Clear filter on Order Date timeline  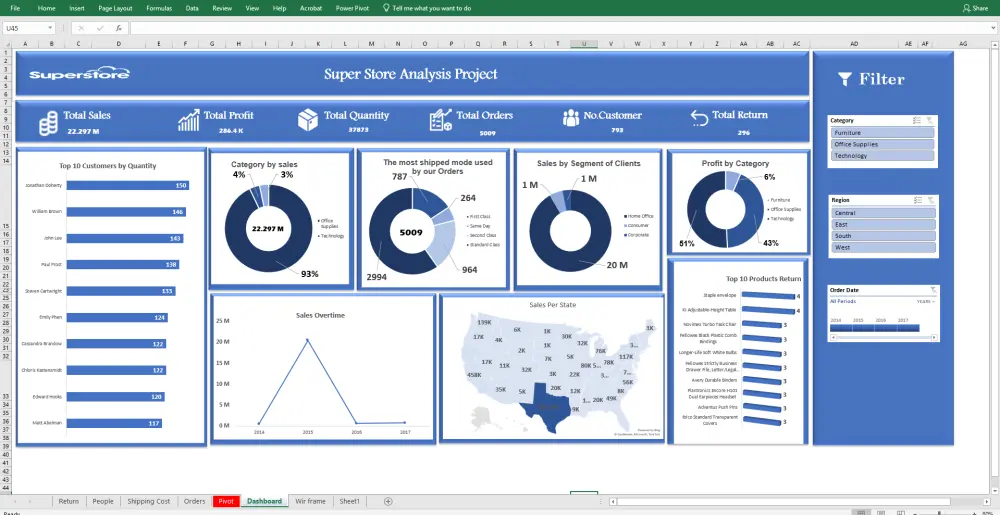point(933,290)
